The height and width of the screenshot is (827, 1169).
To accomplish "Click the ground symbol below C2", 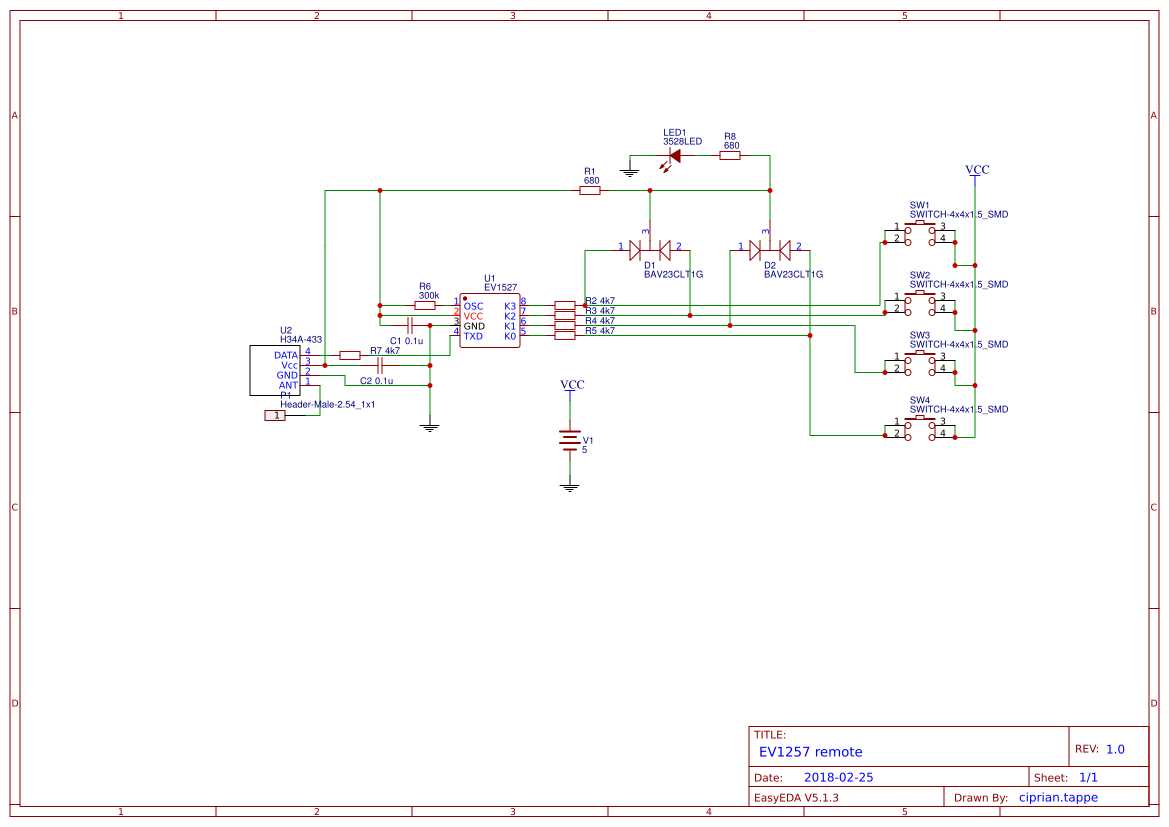I will tap(429, 427).
